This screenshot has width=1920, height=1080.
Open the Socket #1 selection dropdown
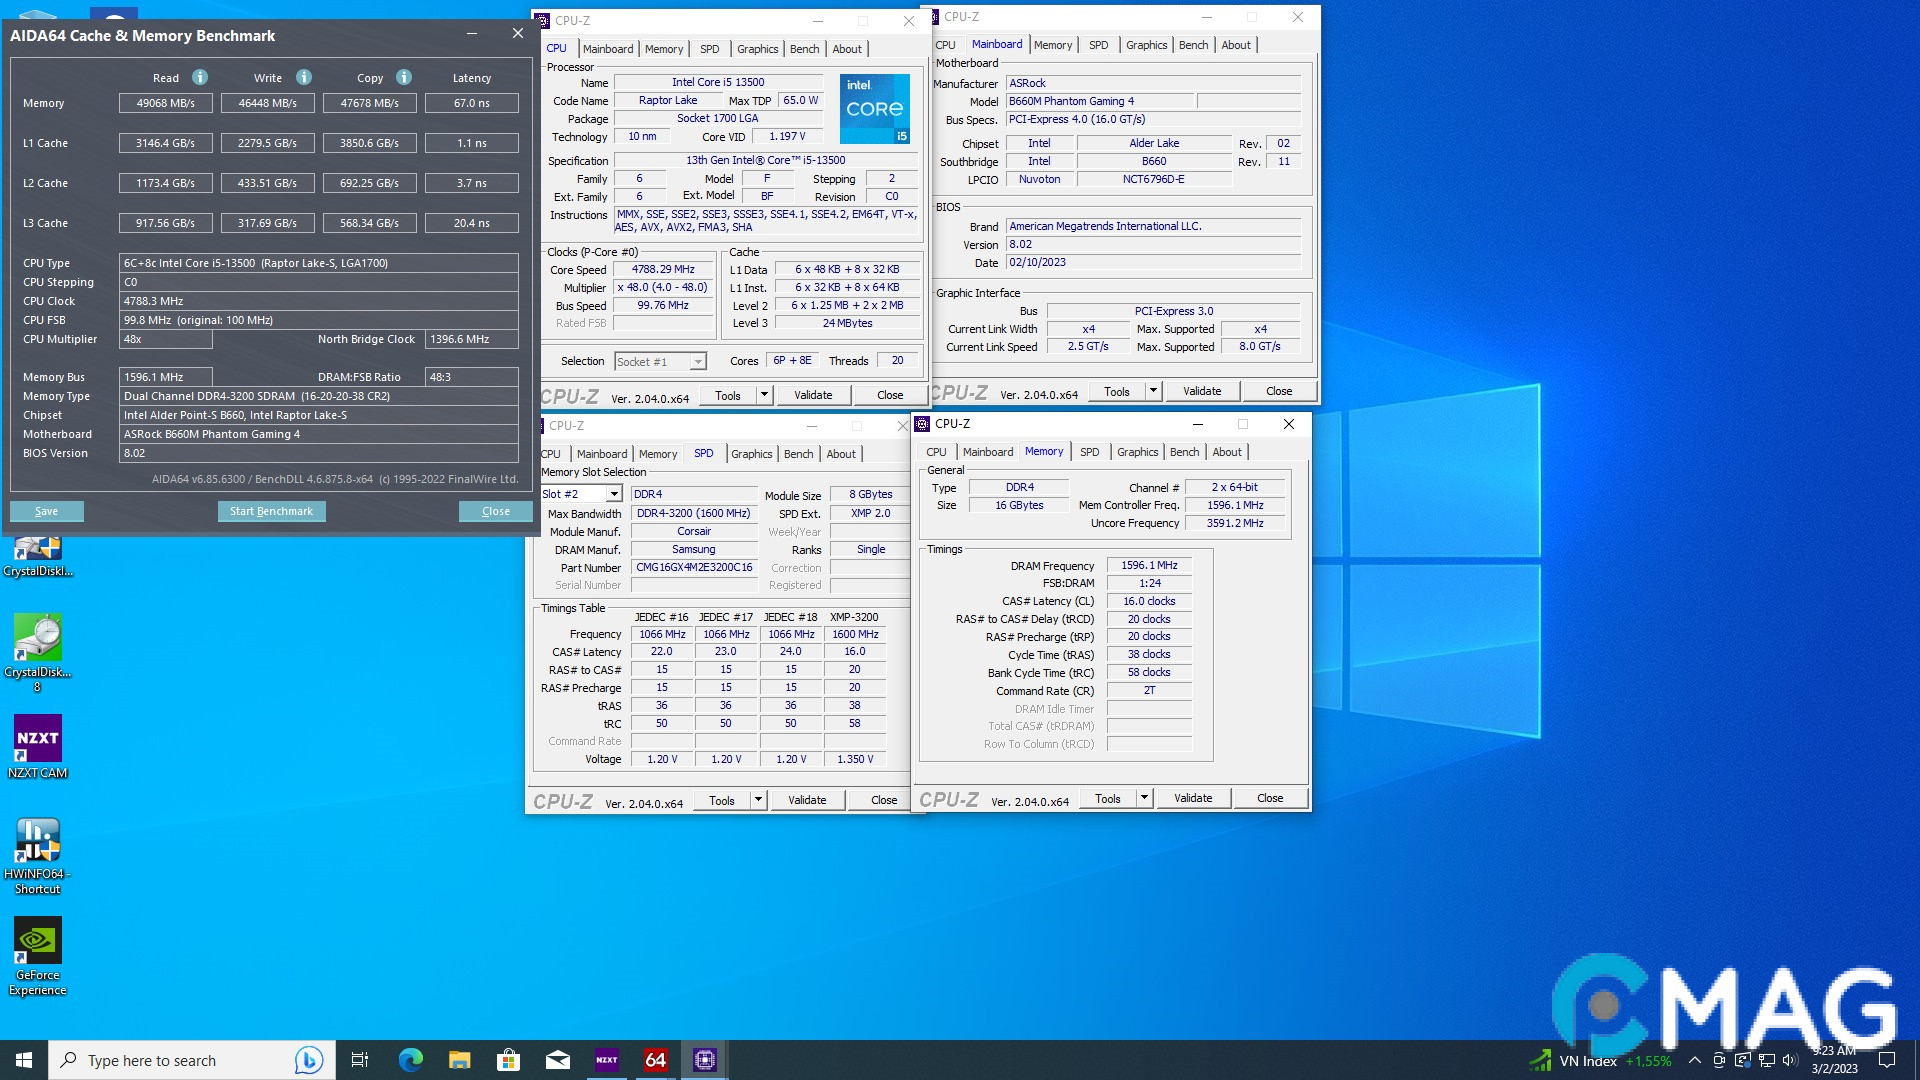tap(697, 362)
